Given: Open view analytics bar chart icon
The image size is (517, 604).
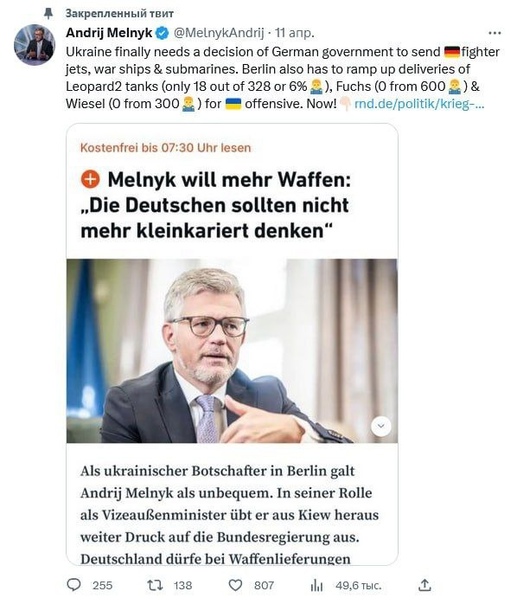Looking at the screenshot, I should [x=316, y=586].
